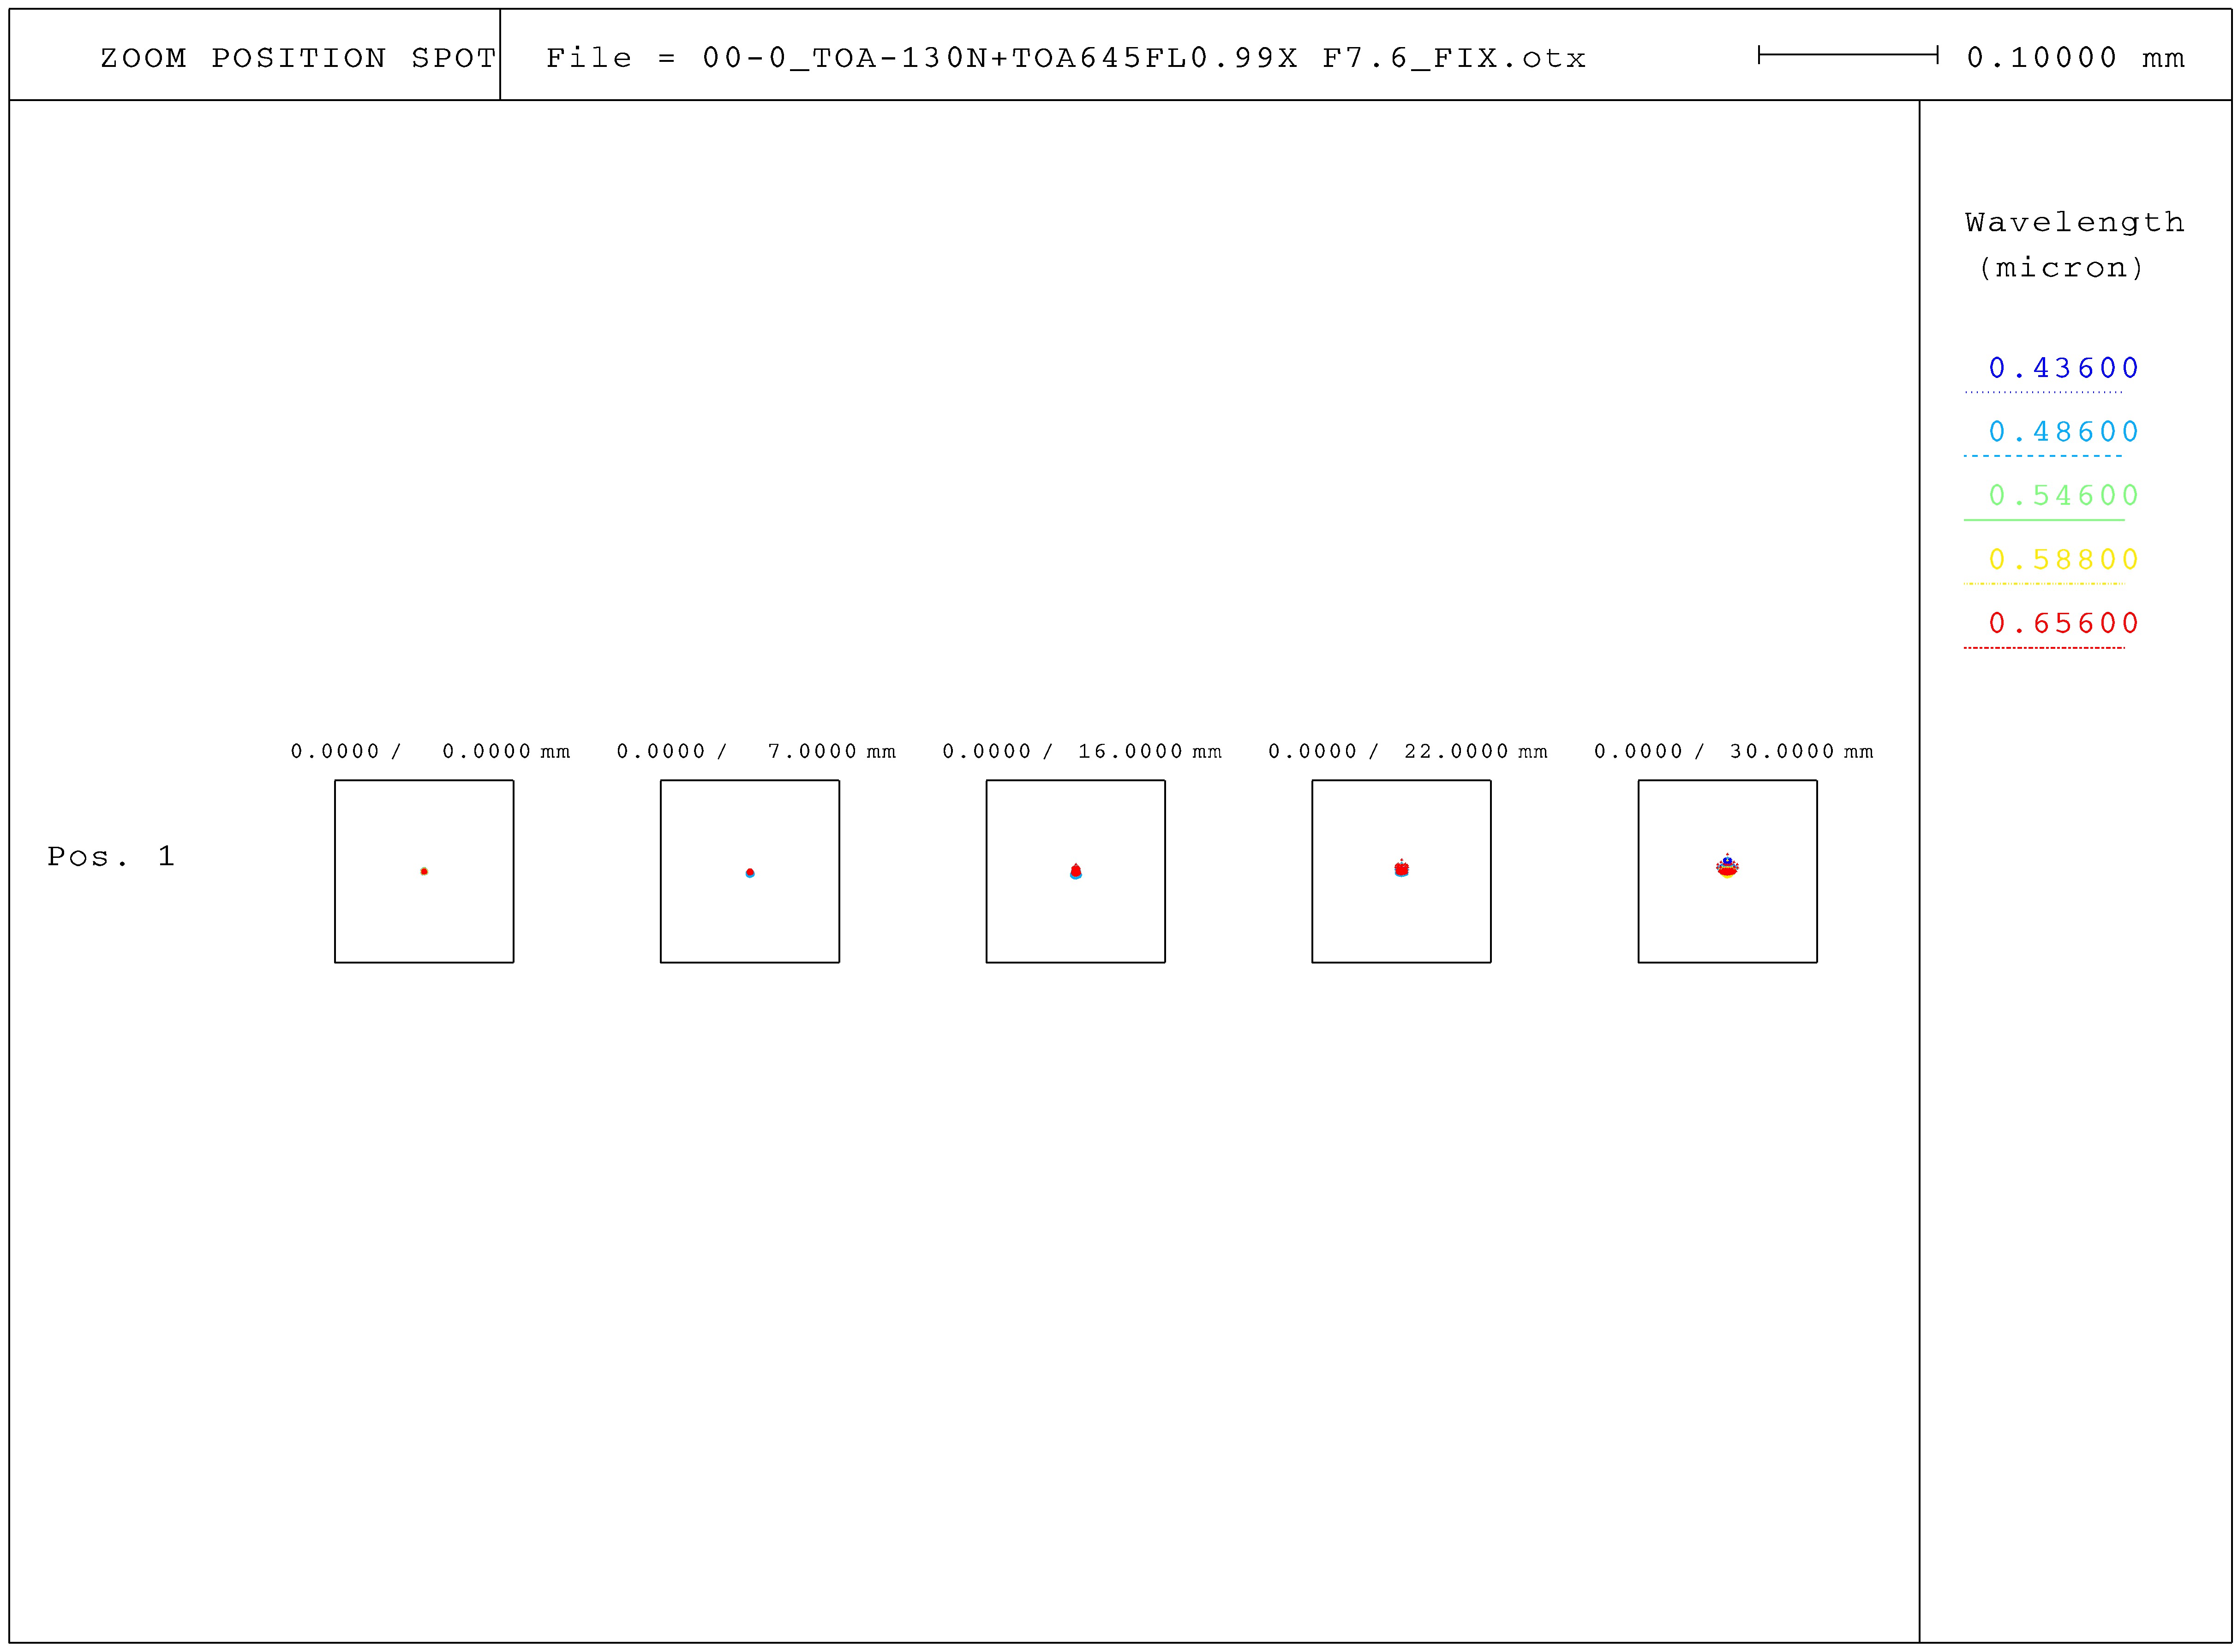2238x1652 pixels.
Task: Click the spot diagram at 16.0000 mm field
Action: click(x=1076, y=872)
